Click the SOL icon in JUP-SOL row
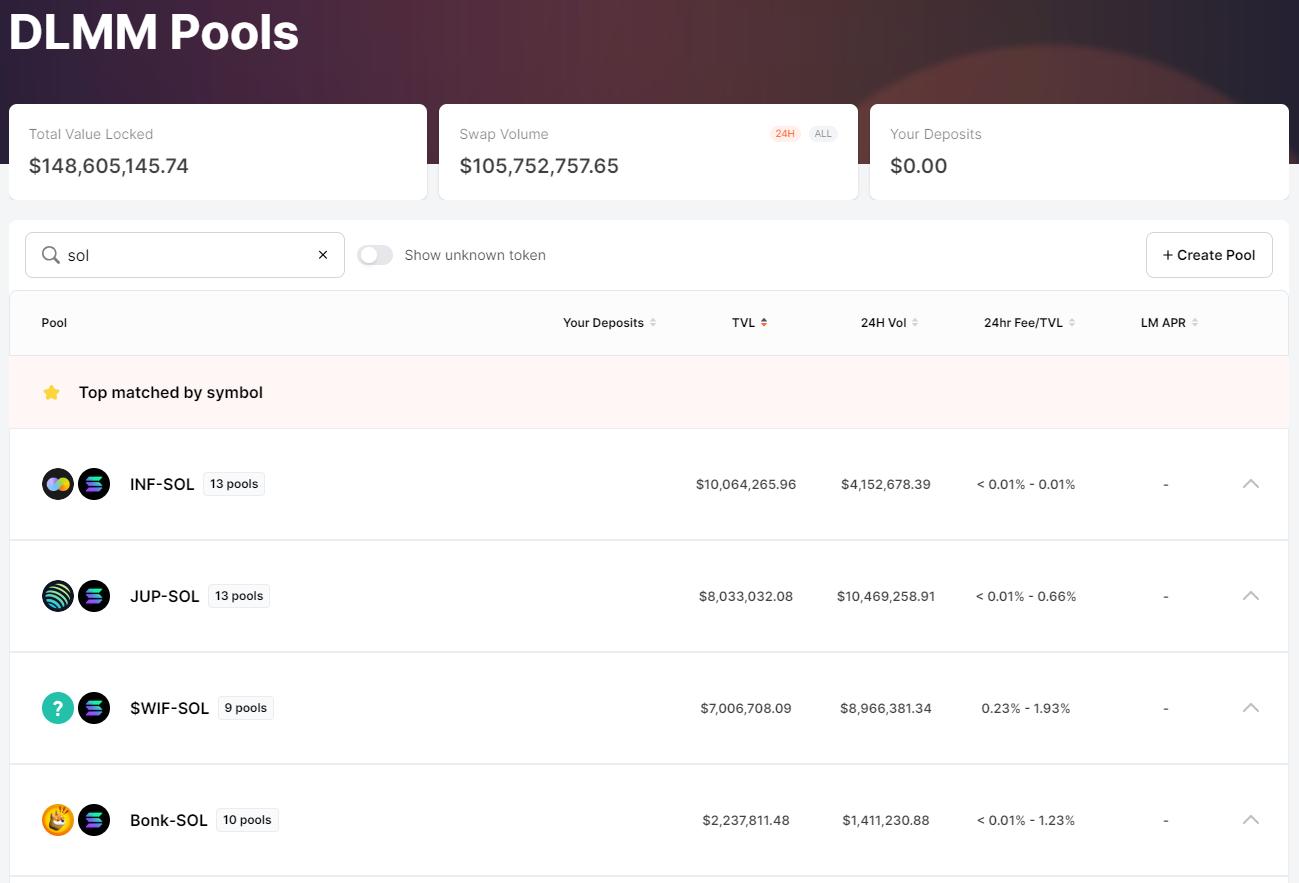Image resolution: width=1299 pixels, height=883 pixels. click(x=94, y=596)
